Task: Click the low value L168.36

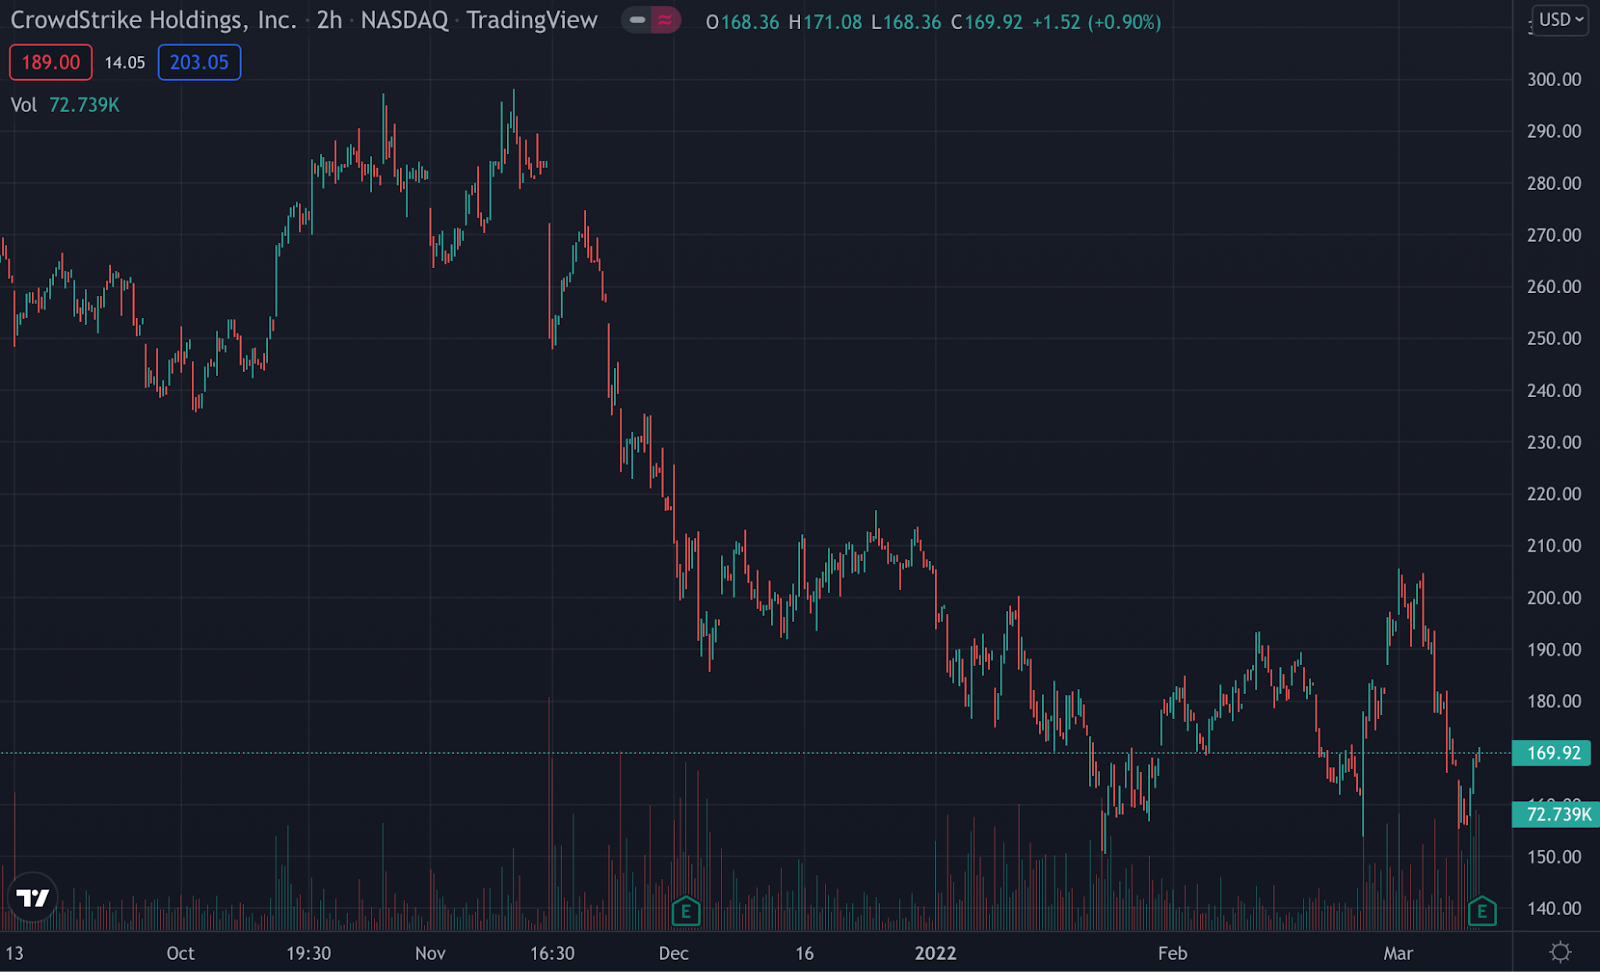Action: click(x=906, y=22)
